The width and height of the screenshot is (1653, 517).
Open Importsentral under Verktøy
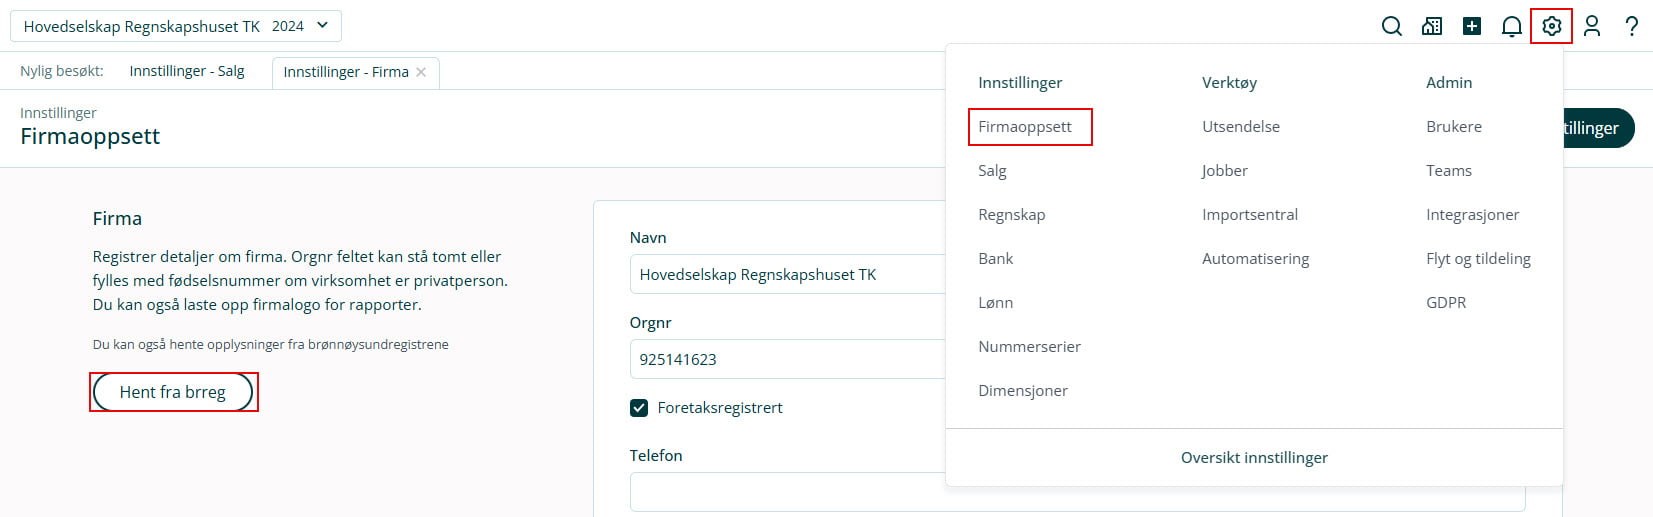click(1250, 215)
